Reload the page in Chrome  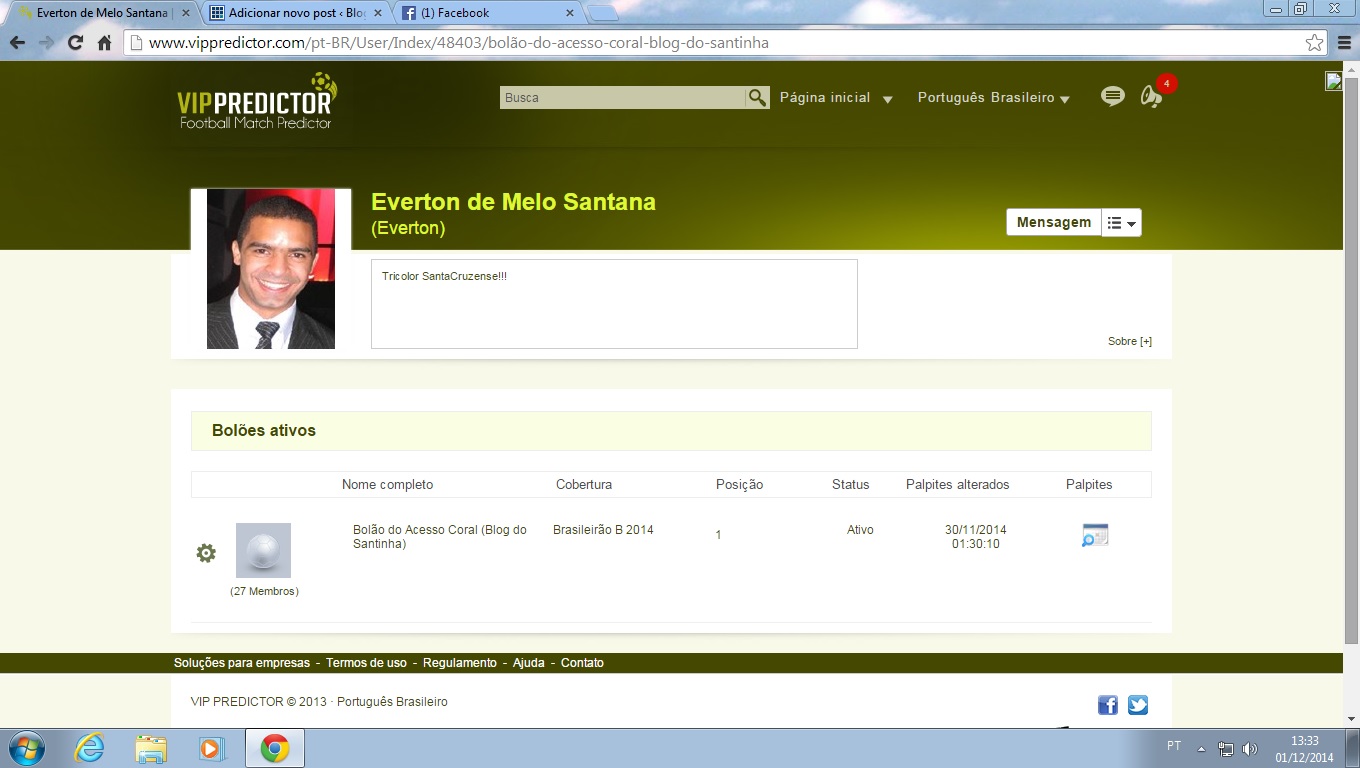tap(75, 43)
